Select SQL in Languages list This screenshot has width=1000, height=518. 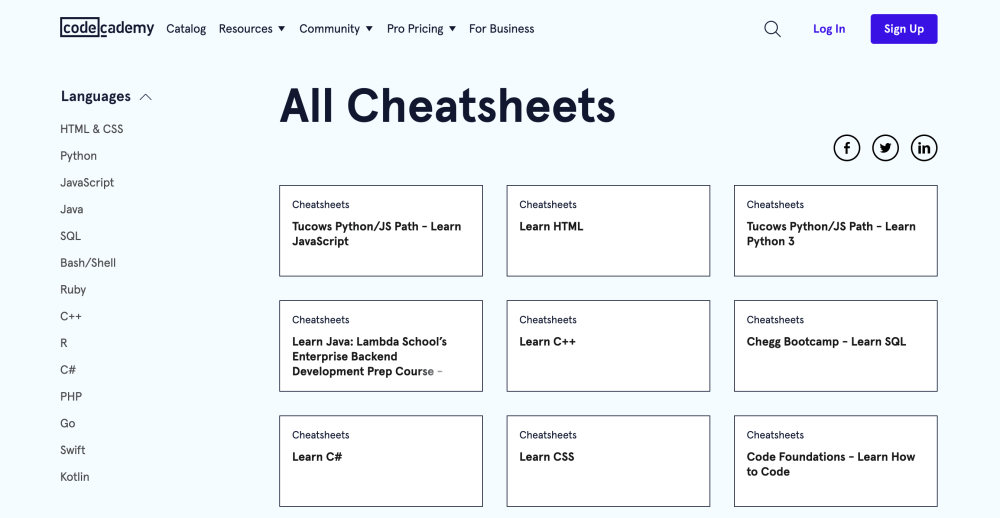(71, 236)
